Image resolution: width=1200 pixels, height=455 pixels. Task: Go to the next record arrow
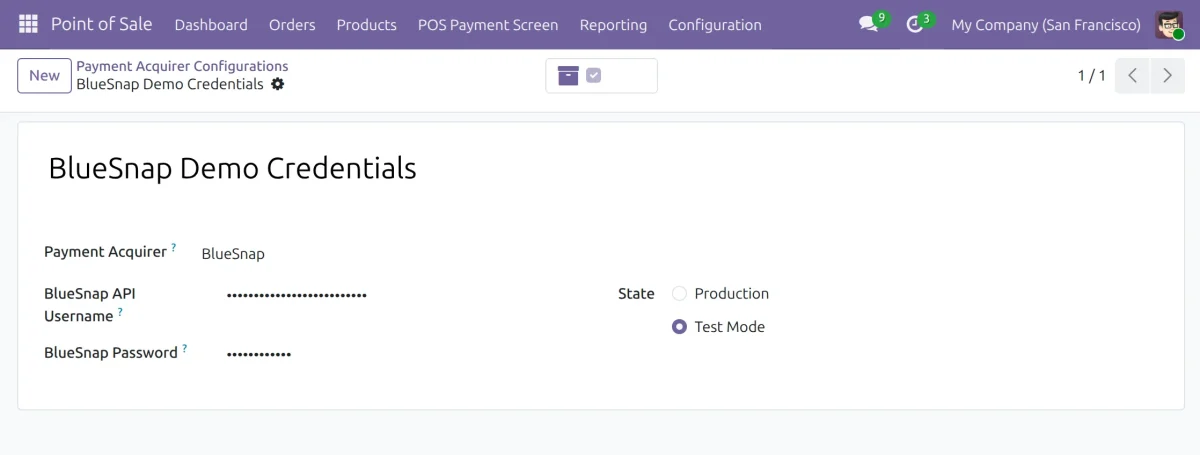[1167, 76]
